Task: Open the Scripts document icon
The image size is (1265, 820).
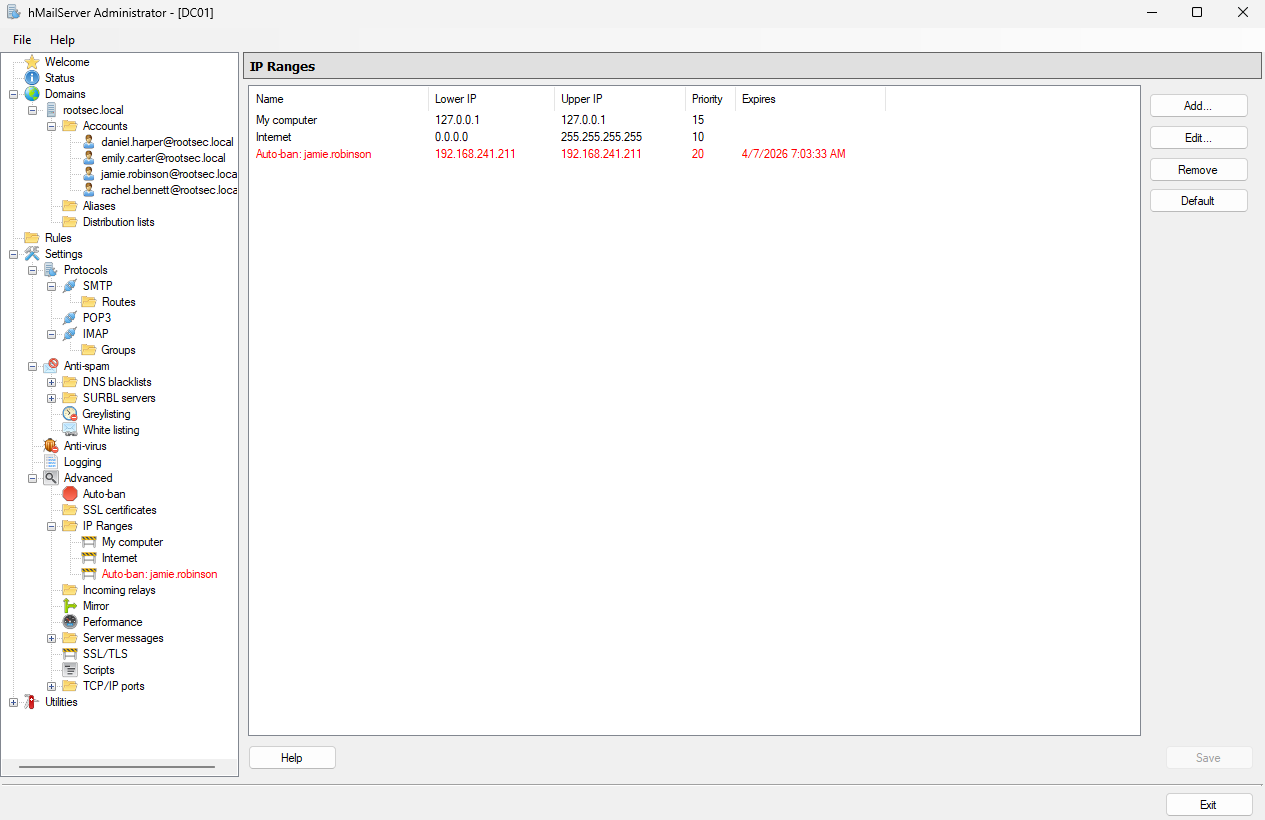Action: coord(70,670)
